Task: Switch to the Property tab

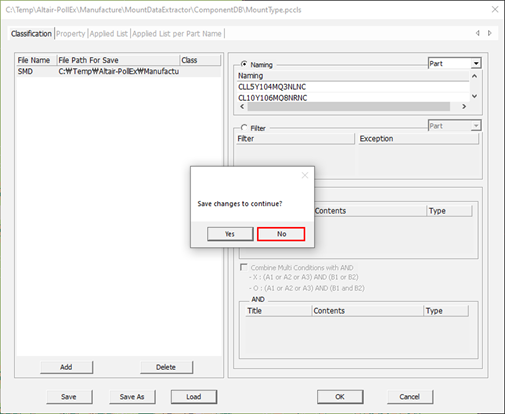Action: 71,34
